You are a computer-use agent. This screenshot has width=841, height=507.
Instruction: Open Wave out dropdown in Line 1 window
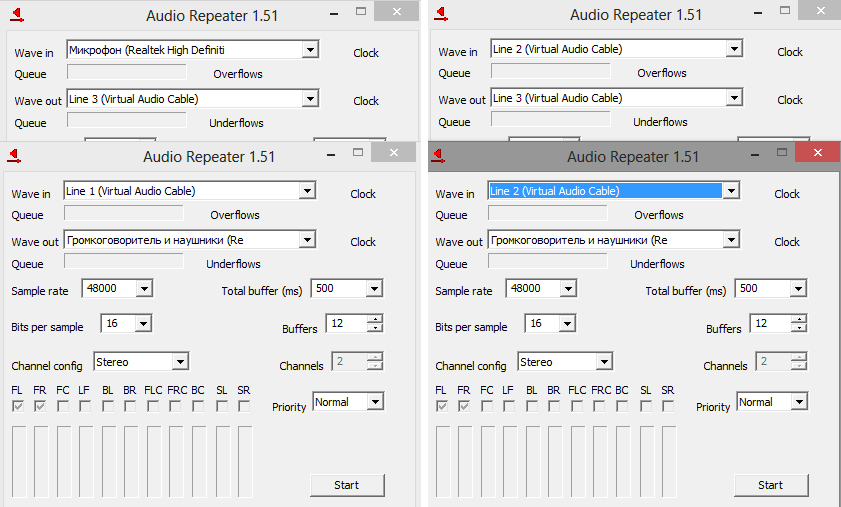(x=307, y=240)
